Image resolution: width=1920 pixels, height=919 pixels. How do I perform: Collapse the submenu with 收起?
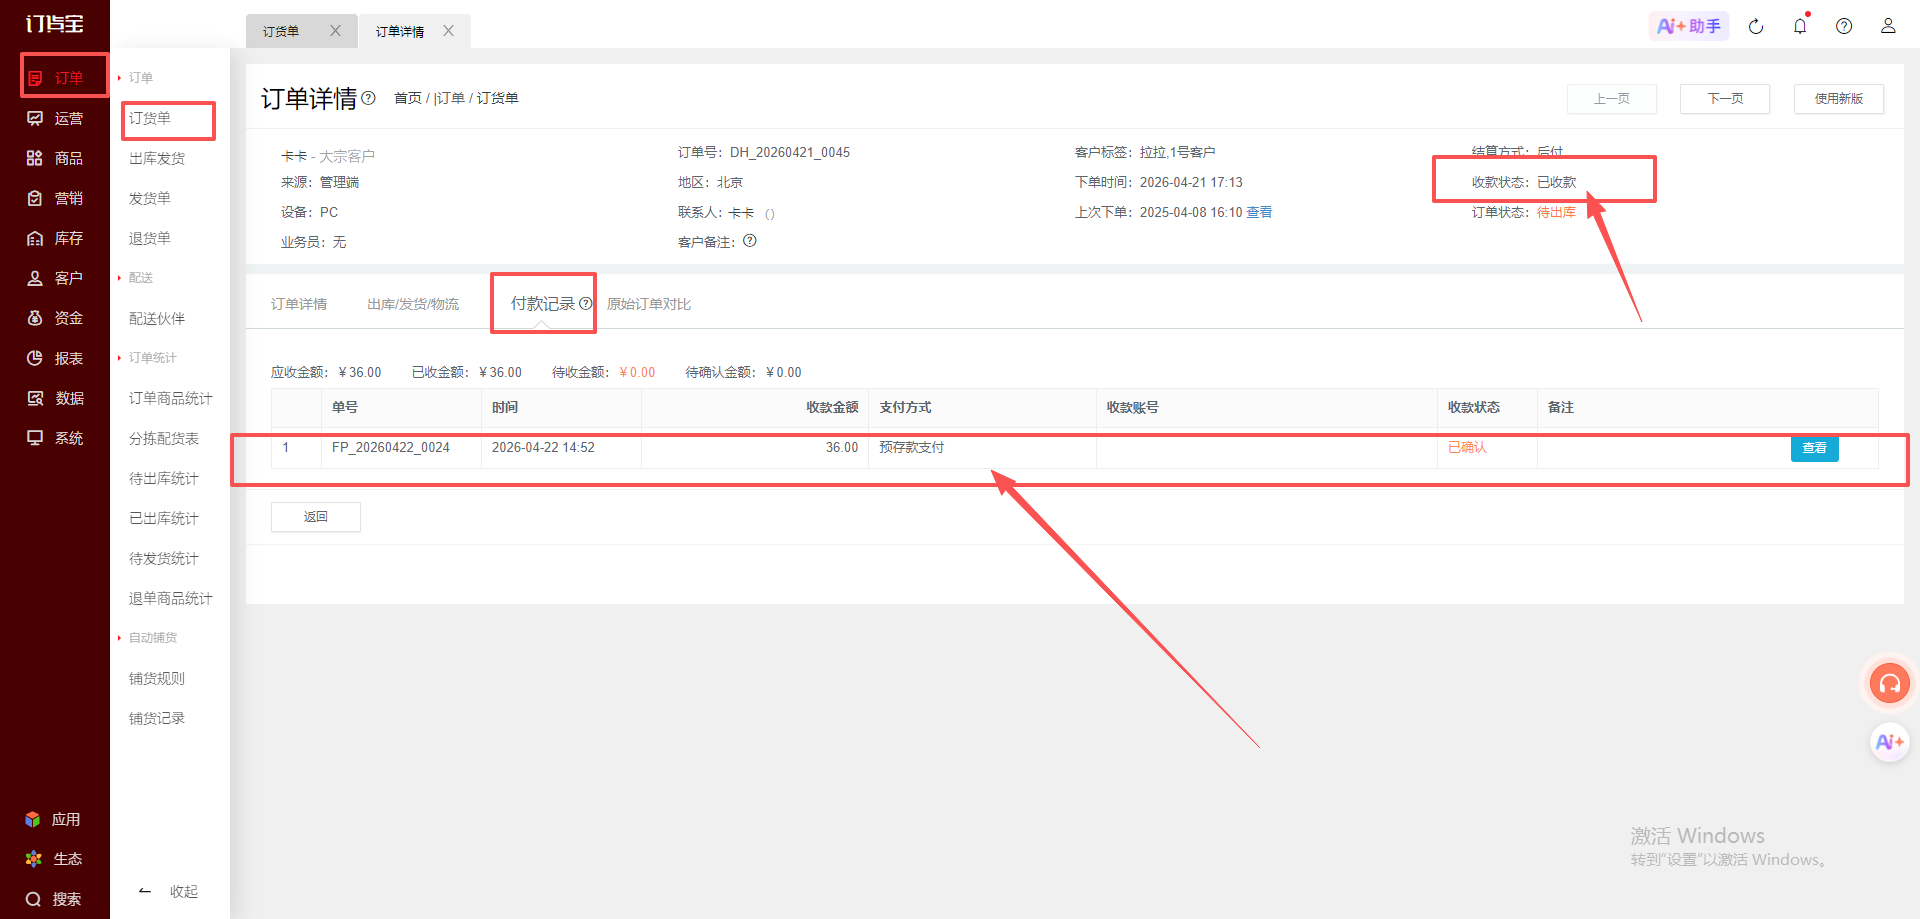[x=169, y=891]
